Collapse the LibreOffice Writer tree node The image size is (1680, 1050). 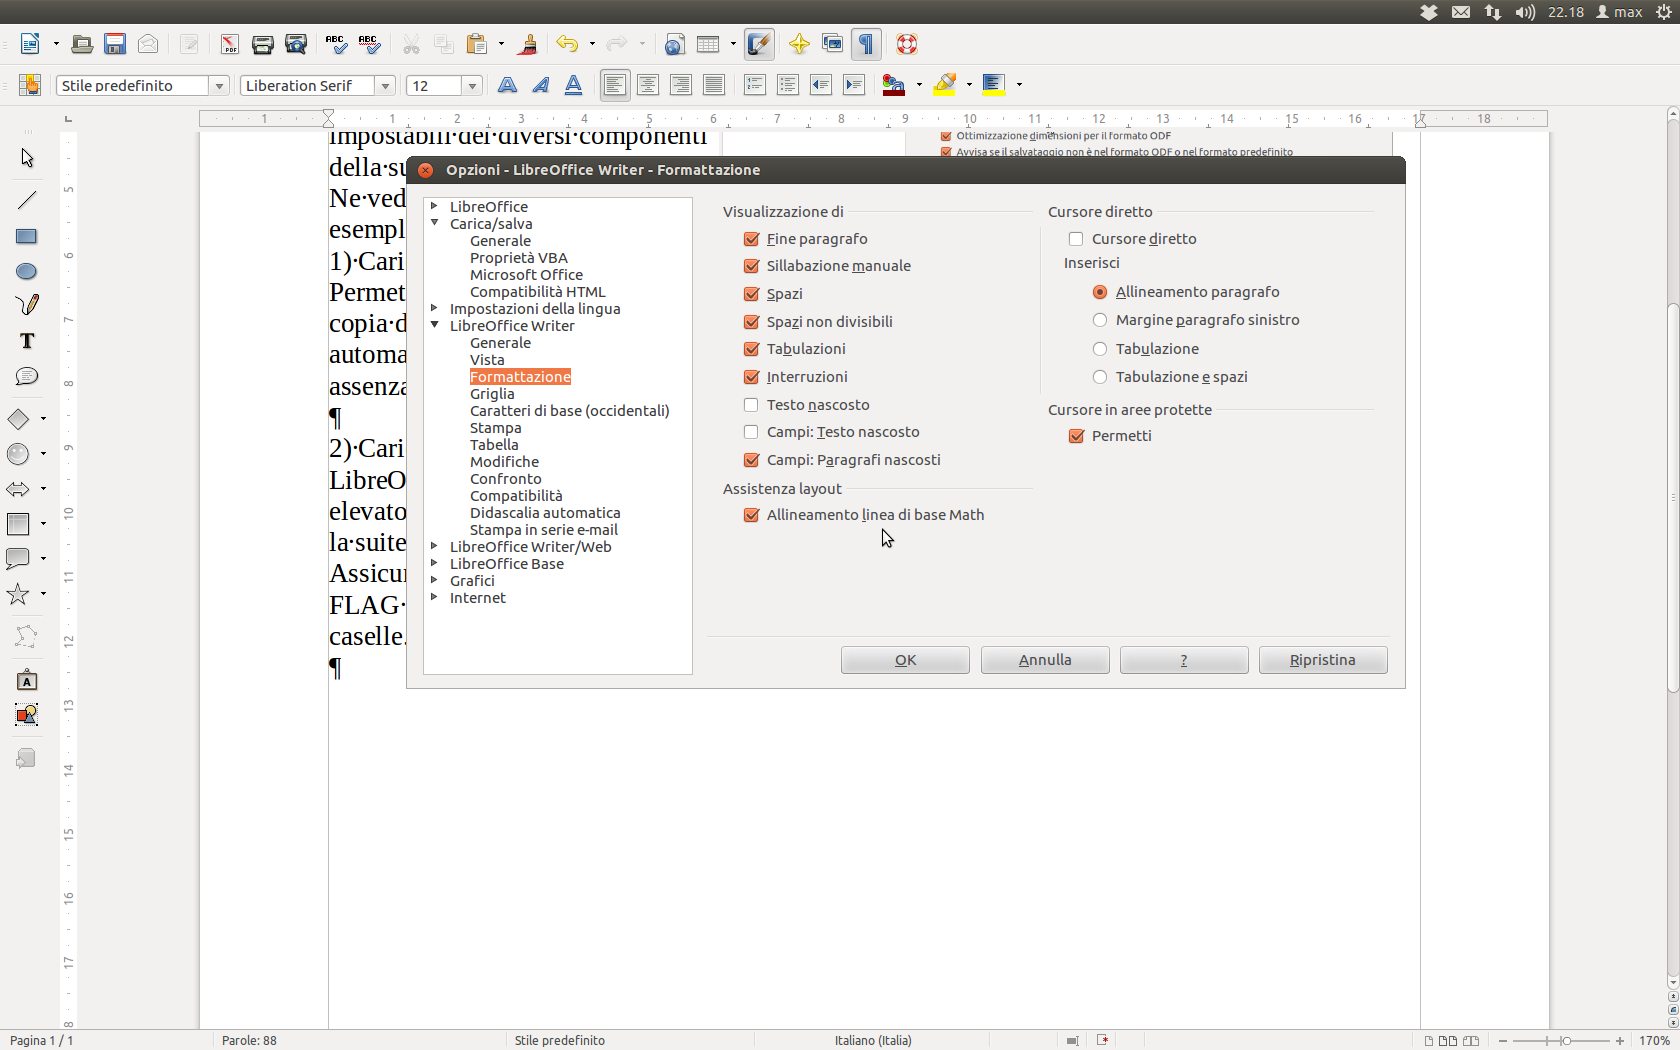click(x=434, y=325)
